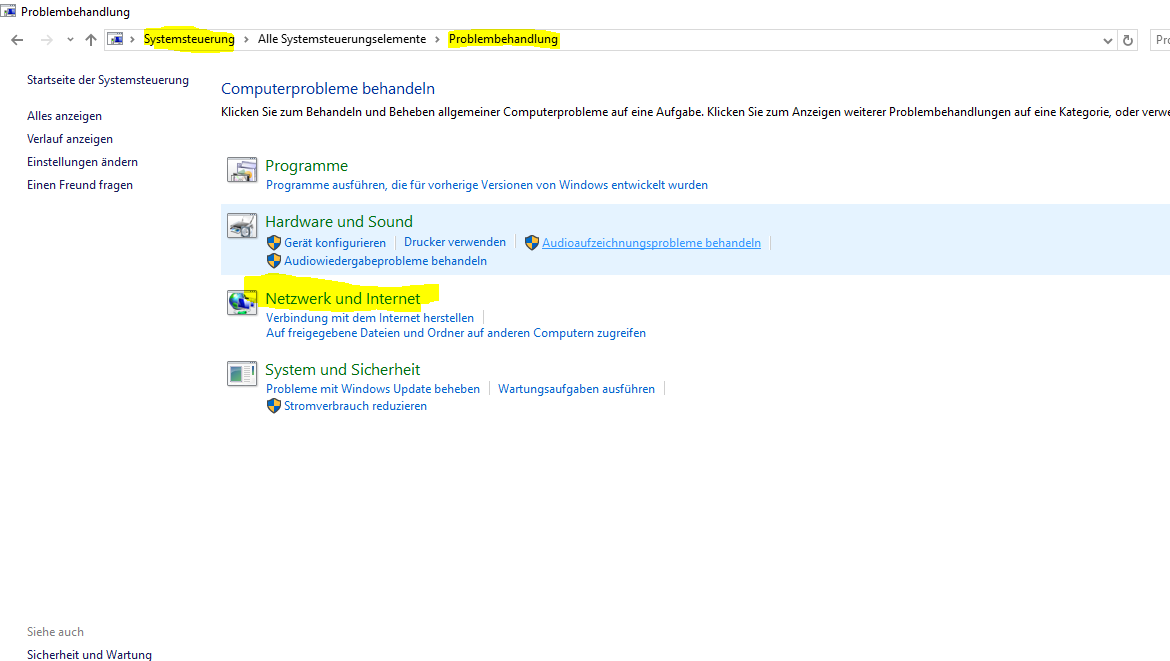Click the Systemsteuerung breadcrumb
The image size is (1170, 661).
189,40
